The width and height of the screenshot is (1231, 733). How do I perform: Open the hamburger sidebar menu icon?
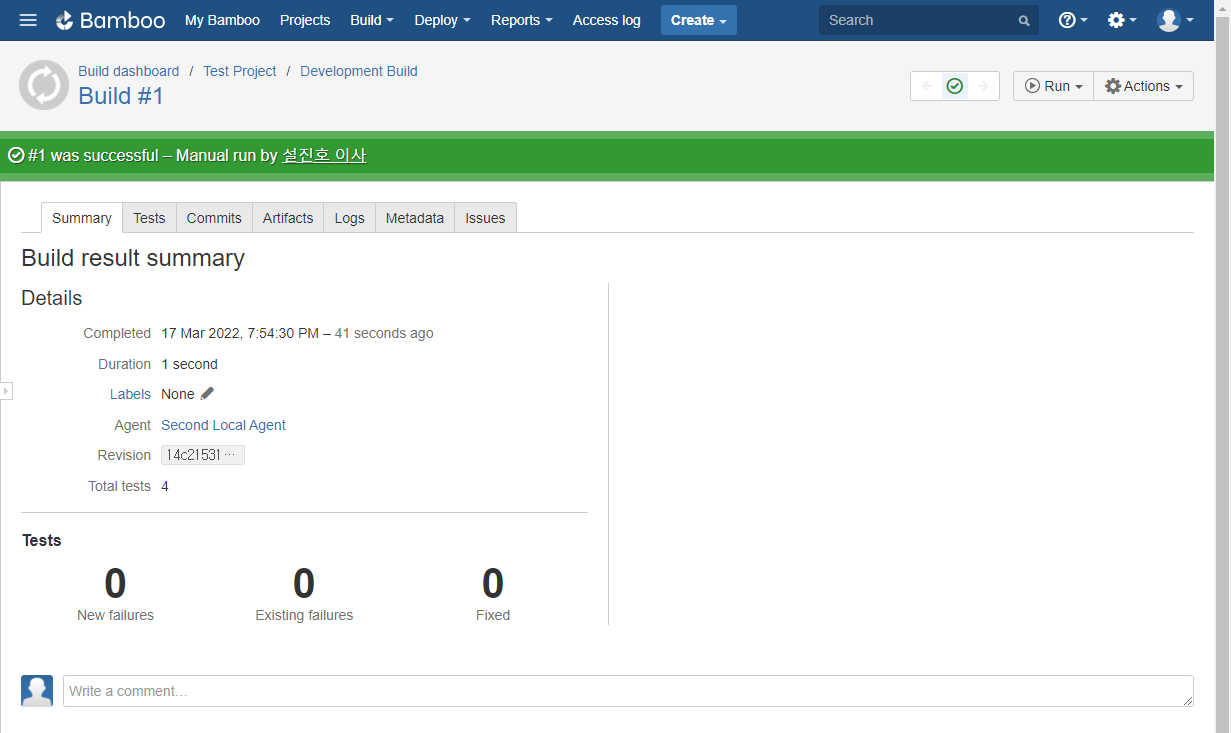[28, 20]
